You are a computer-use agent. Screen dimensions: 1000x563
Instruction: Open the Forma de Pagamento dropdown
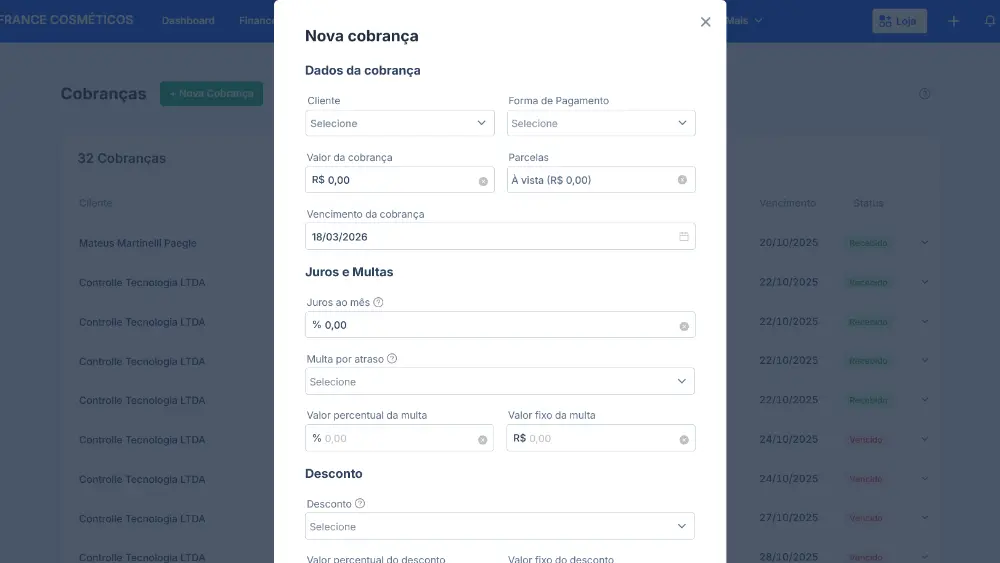pos(601,123)
